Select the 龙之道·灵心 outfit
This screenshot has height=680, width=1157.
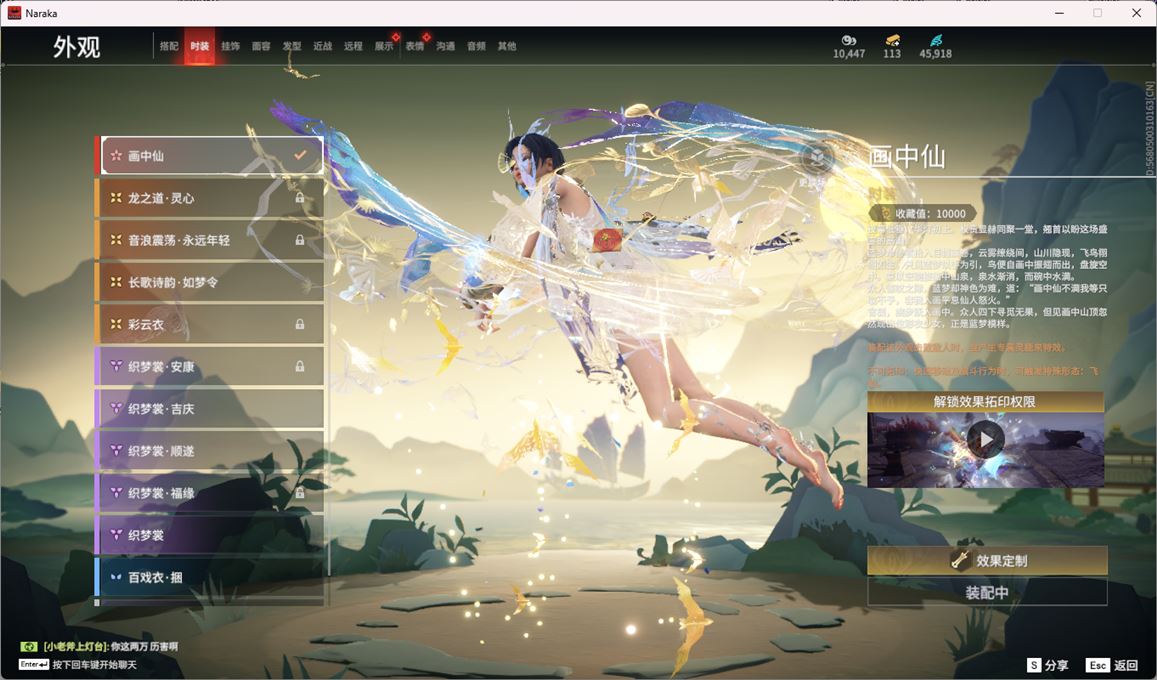[x=210, y=198]
